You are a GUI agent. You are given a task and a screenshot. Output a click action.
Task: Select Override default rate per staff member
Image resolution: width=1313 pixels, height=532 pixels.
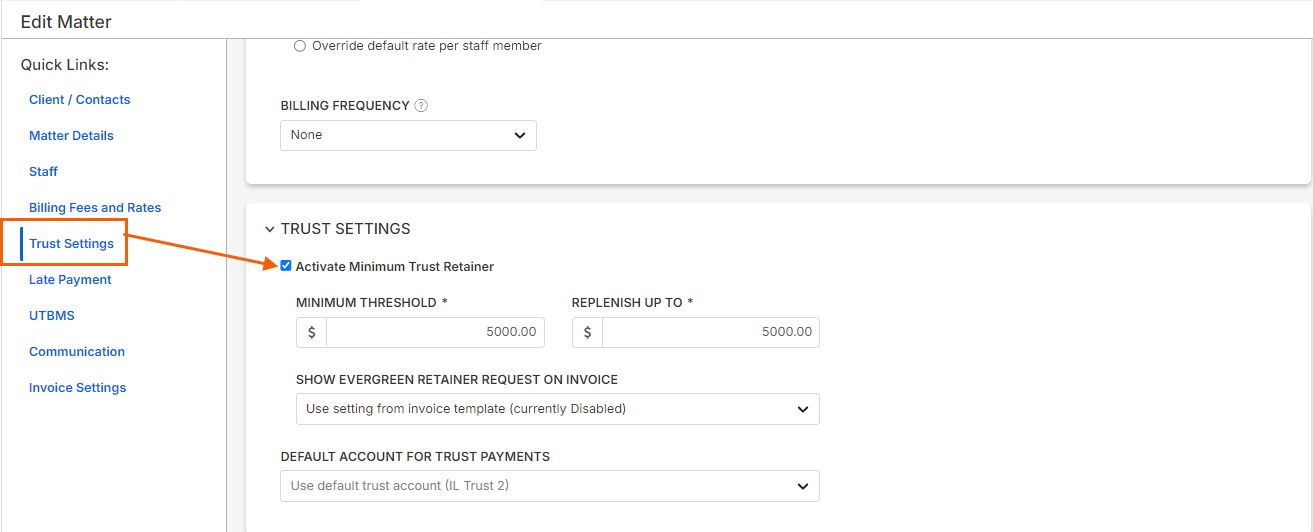pyautogui.click(x=300, y=46)
